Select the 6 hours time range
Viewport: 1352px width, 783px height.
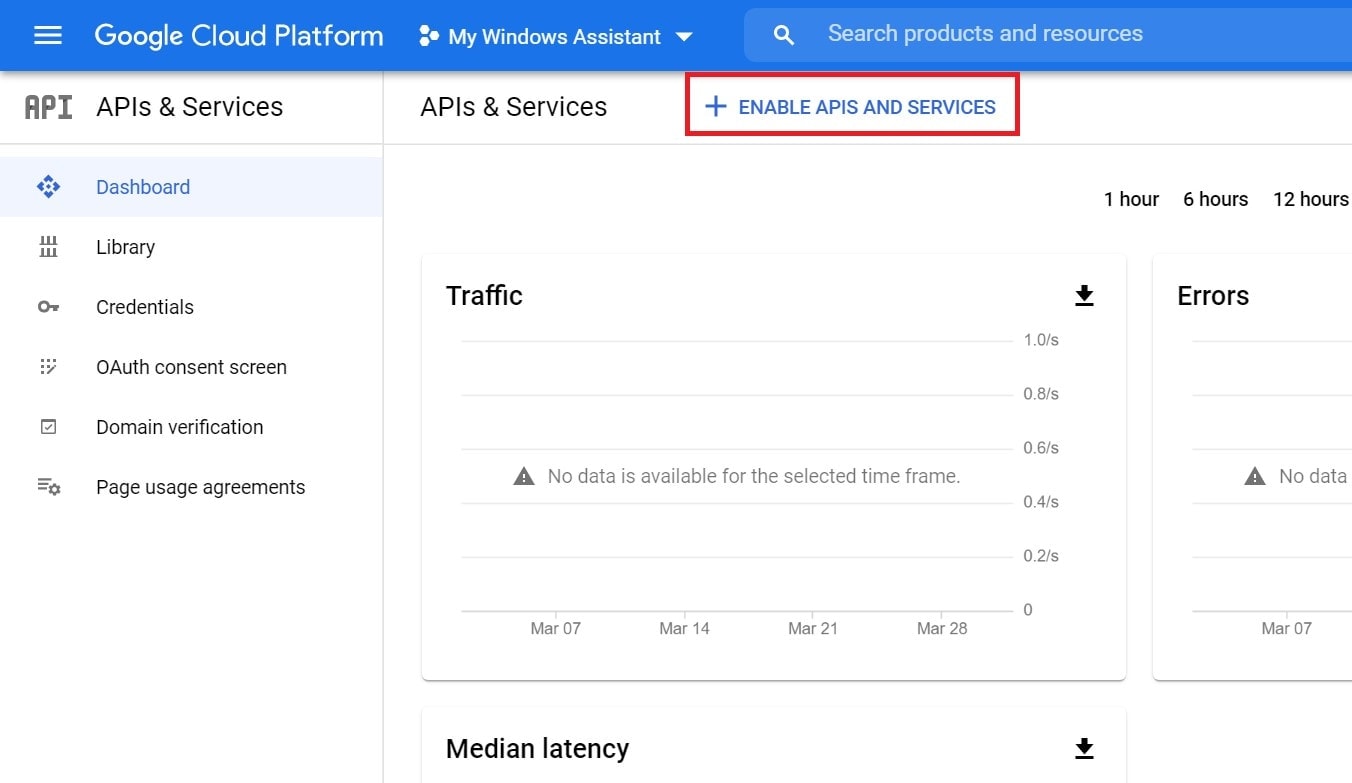tap(1215, 199)
